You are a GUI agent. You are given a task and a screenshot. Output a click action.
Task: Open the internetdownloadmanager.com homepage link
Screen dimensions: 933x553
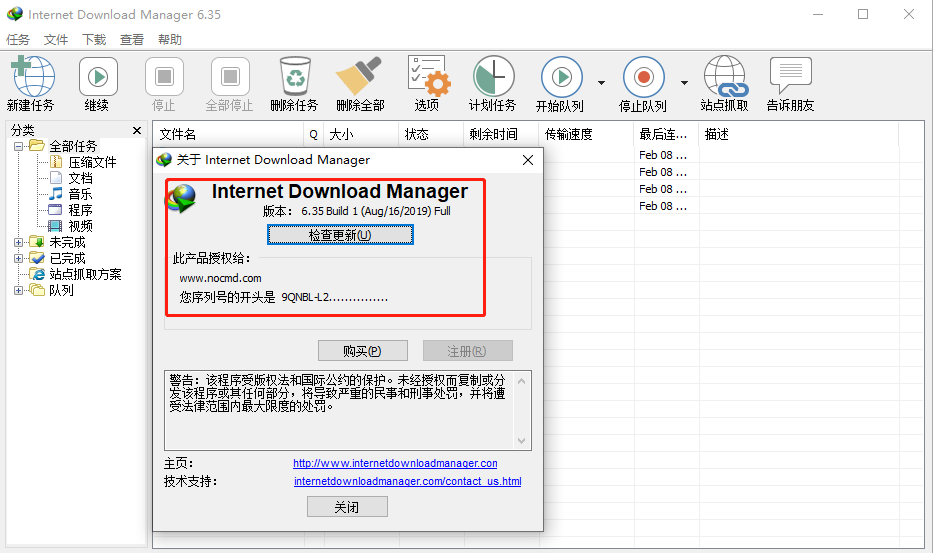pos(395,463)
